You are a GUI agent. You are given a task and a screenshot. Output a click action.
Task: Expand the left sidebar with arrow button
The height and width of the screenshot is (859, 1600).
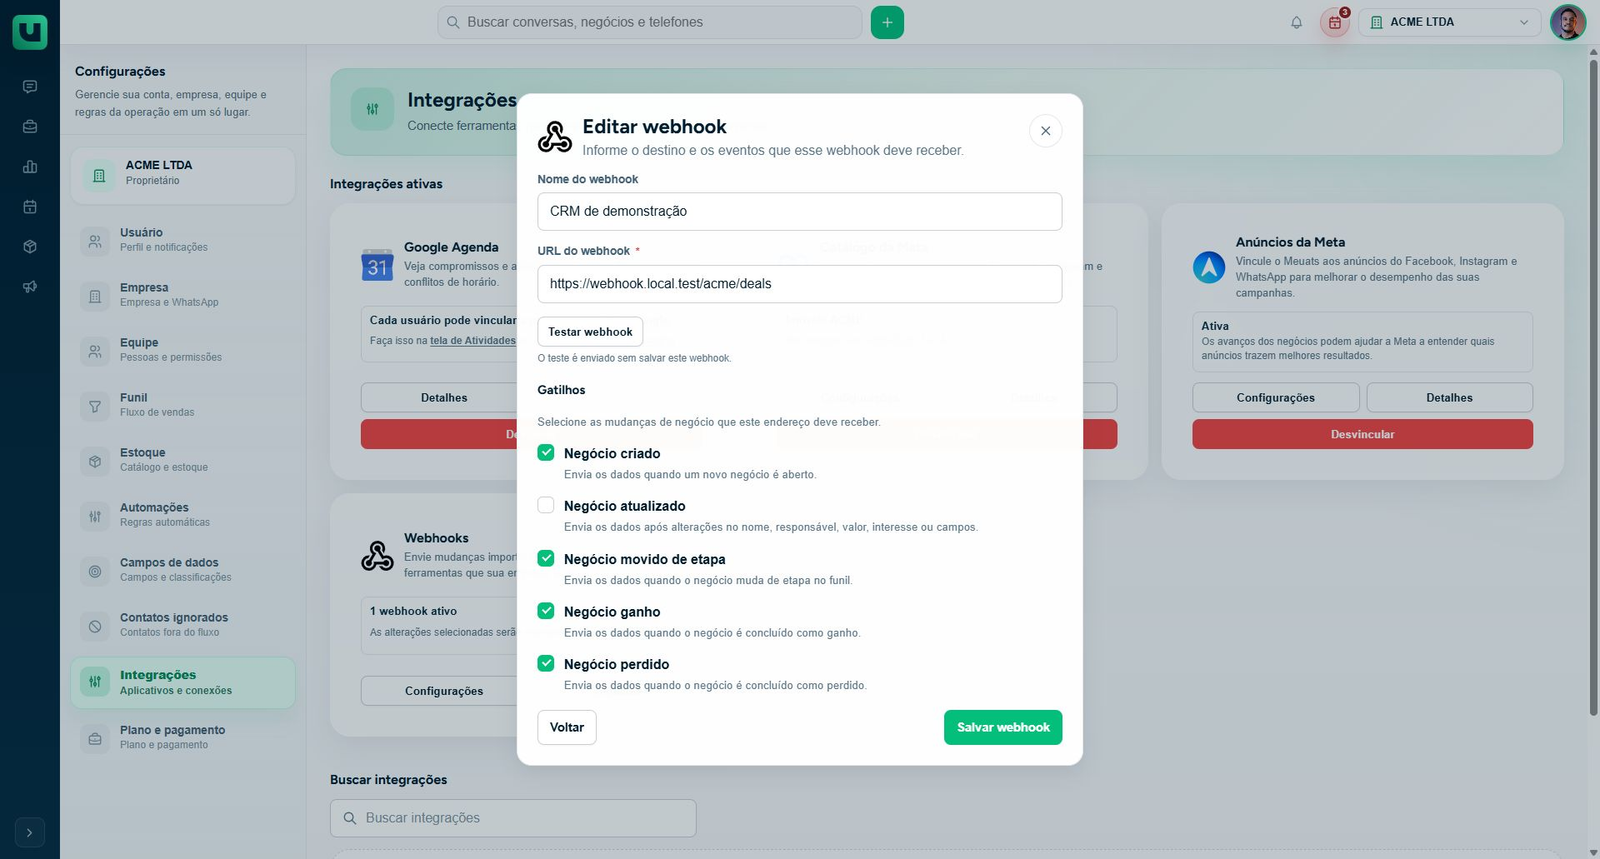pos(30,832)
